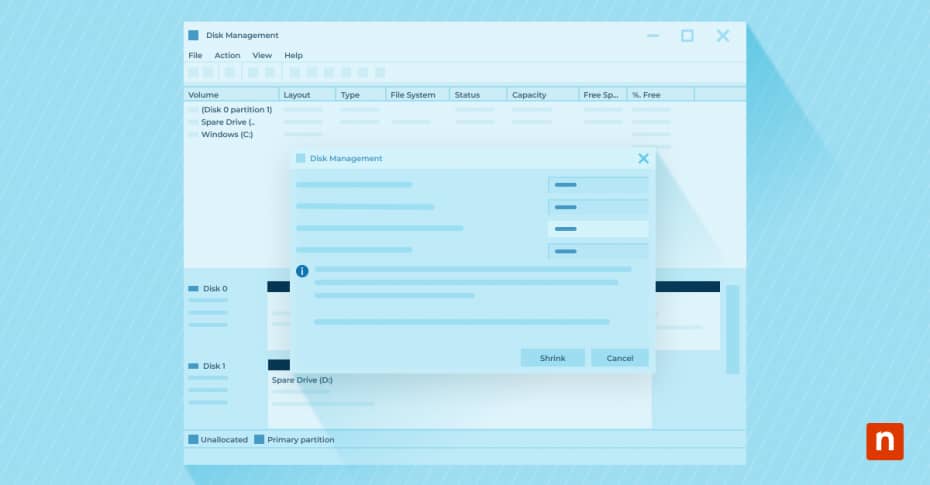Close the Disk Management shrink dialog
The height and width of the screenshot is (485, 930).
tap(643, 158)
